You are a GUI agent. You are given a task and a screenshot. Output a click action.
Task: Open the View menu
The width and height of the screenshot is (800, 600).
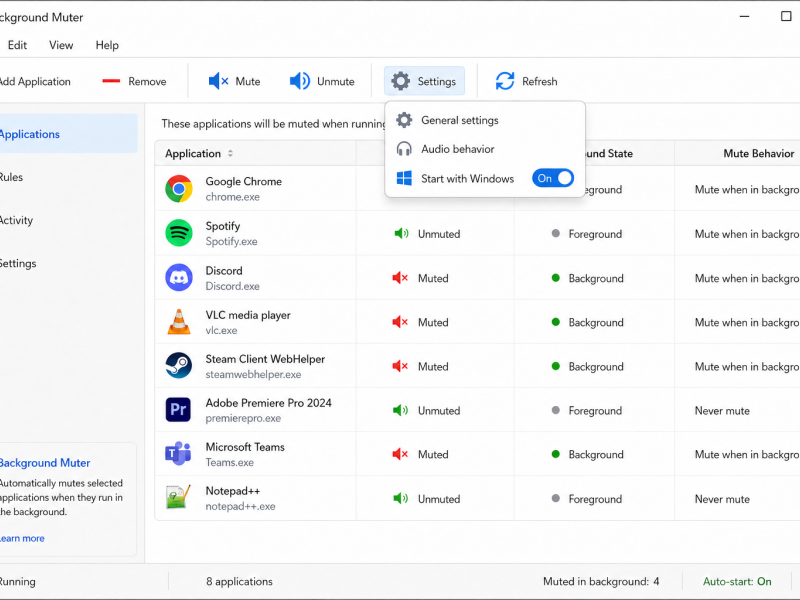[61, 45]
